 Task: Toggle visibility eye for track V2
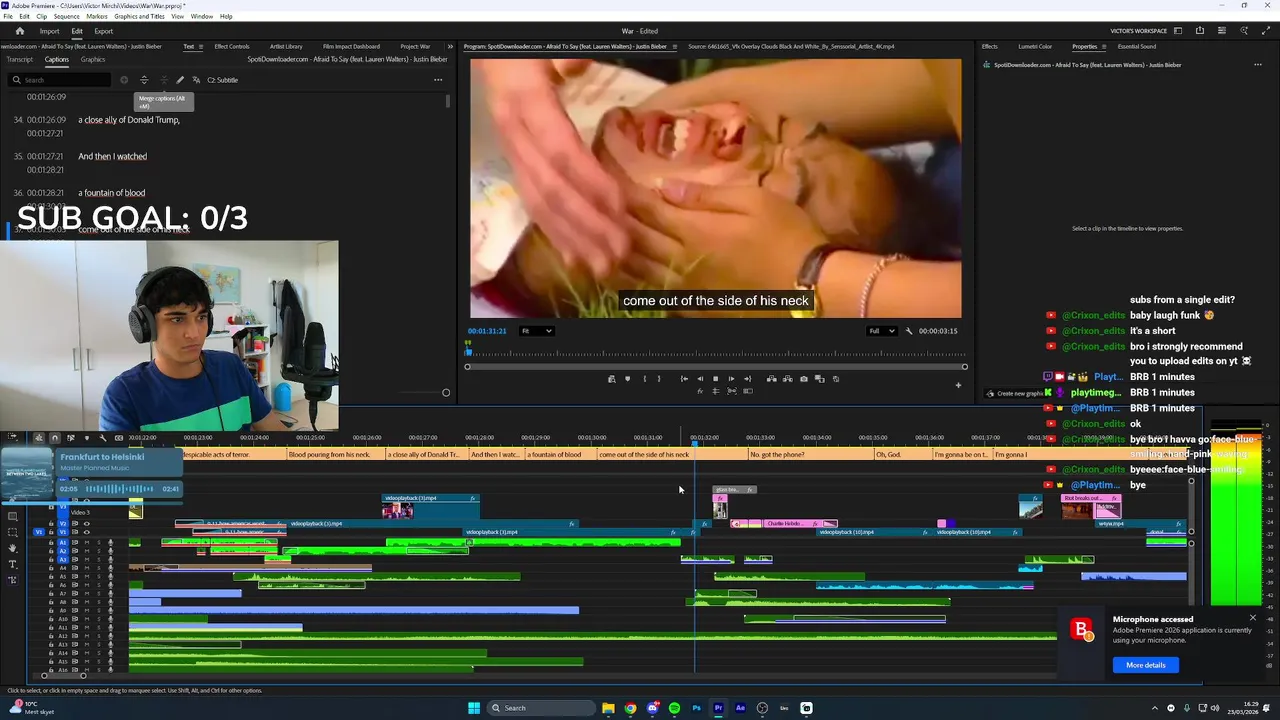pyautogui.click(x=86, y=523)
